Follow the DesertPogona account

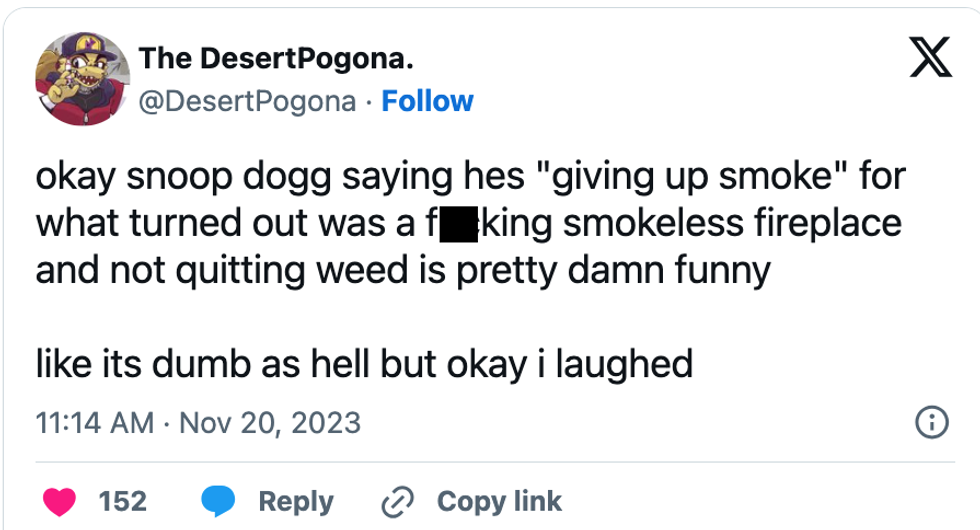pyautogui.click(x=428, y=101)
